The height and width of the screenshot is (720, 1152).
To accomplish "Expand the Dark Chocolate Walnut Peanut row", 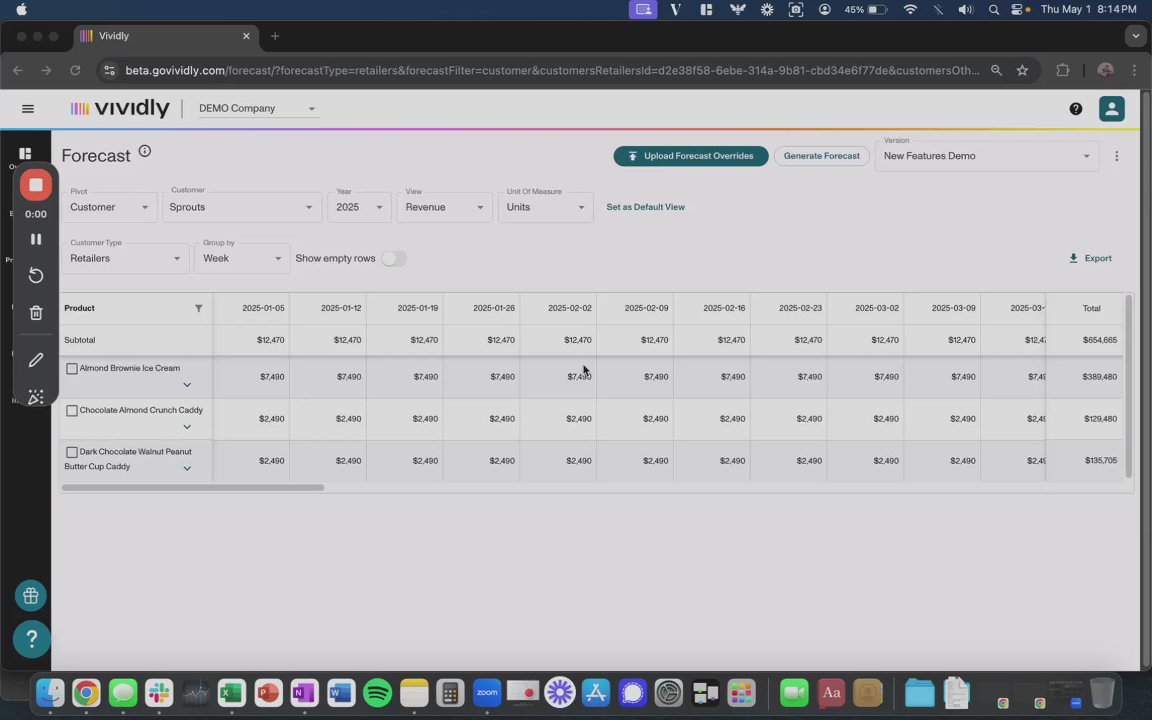I will [187, 469].
